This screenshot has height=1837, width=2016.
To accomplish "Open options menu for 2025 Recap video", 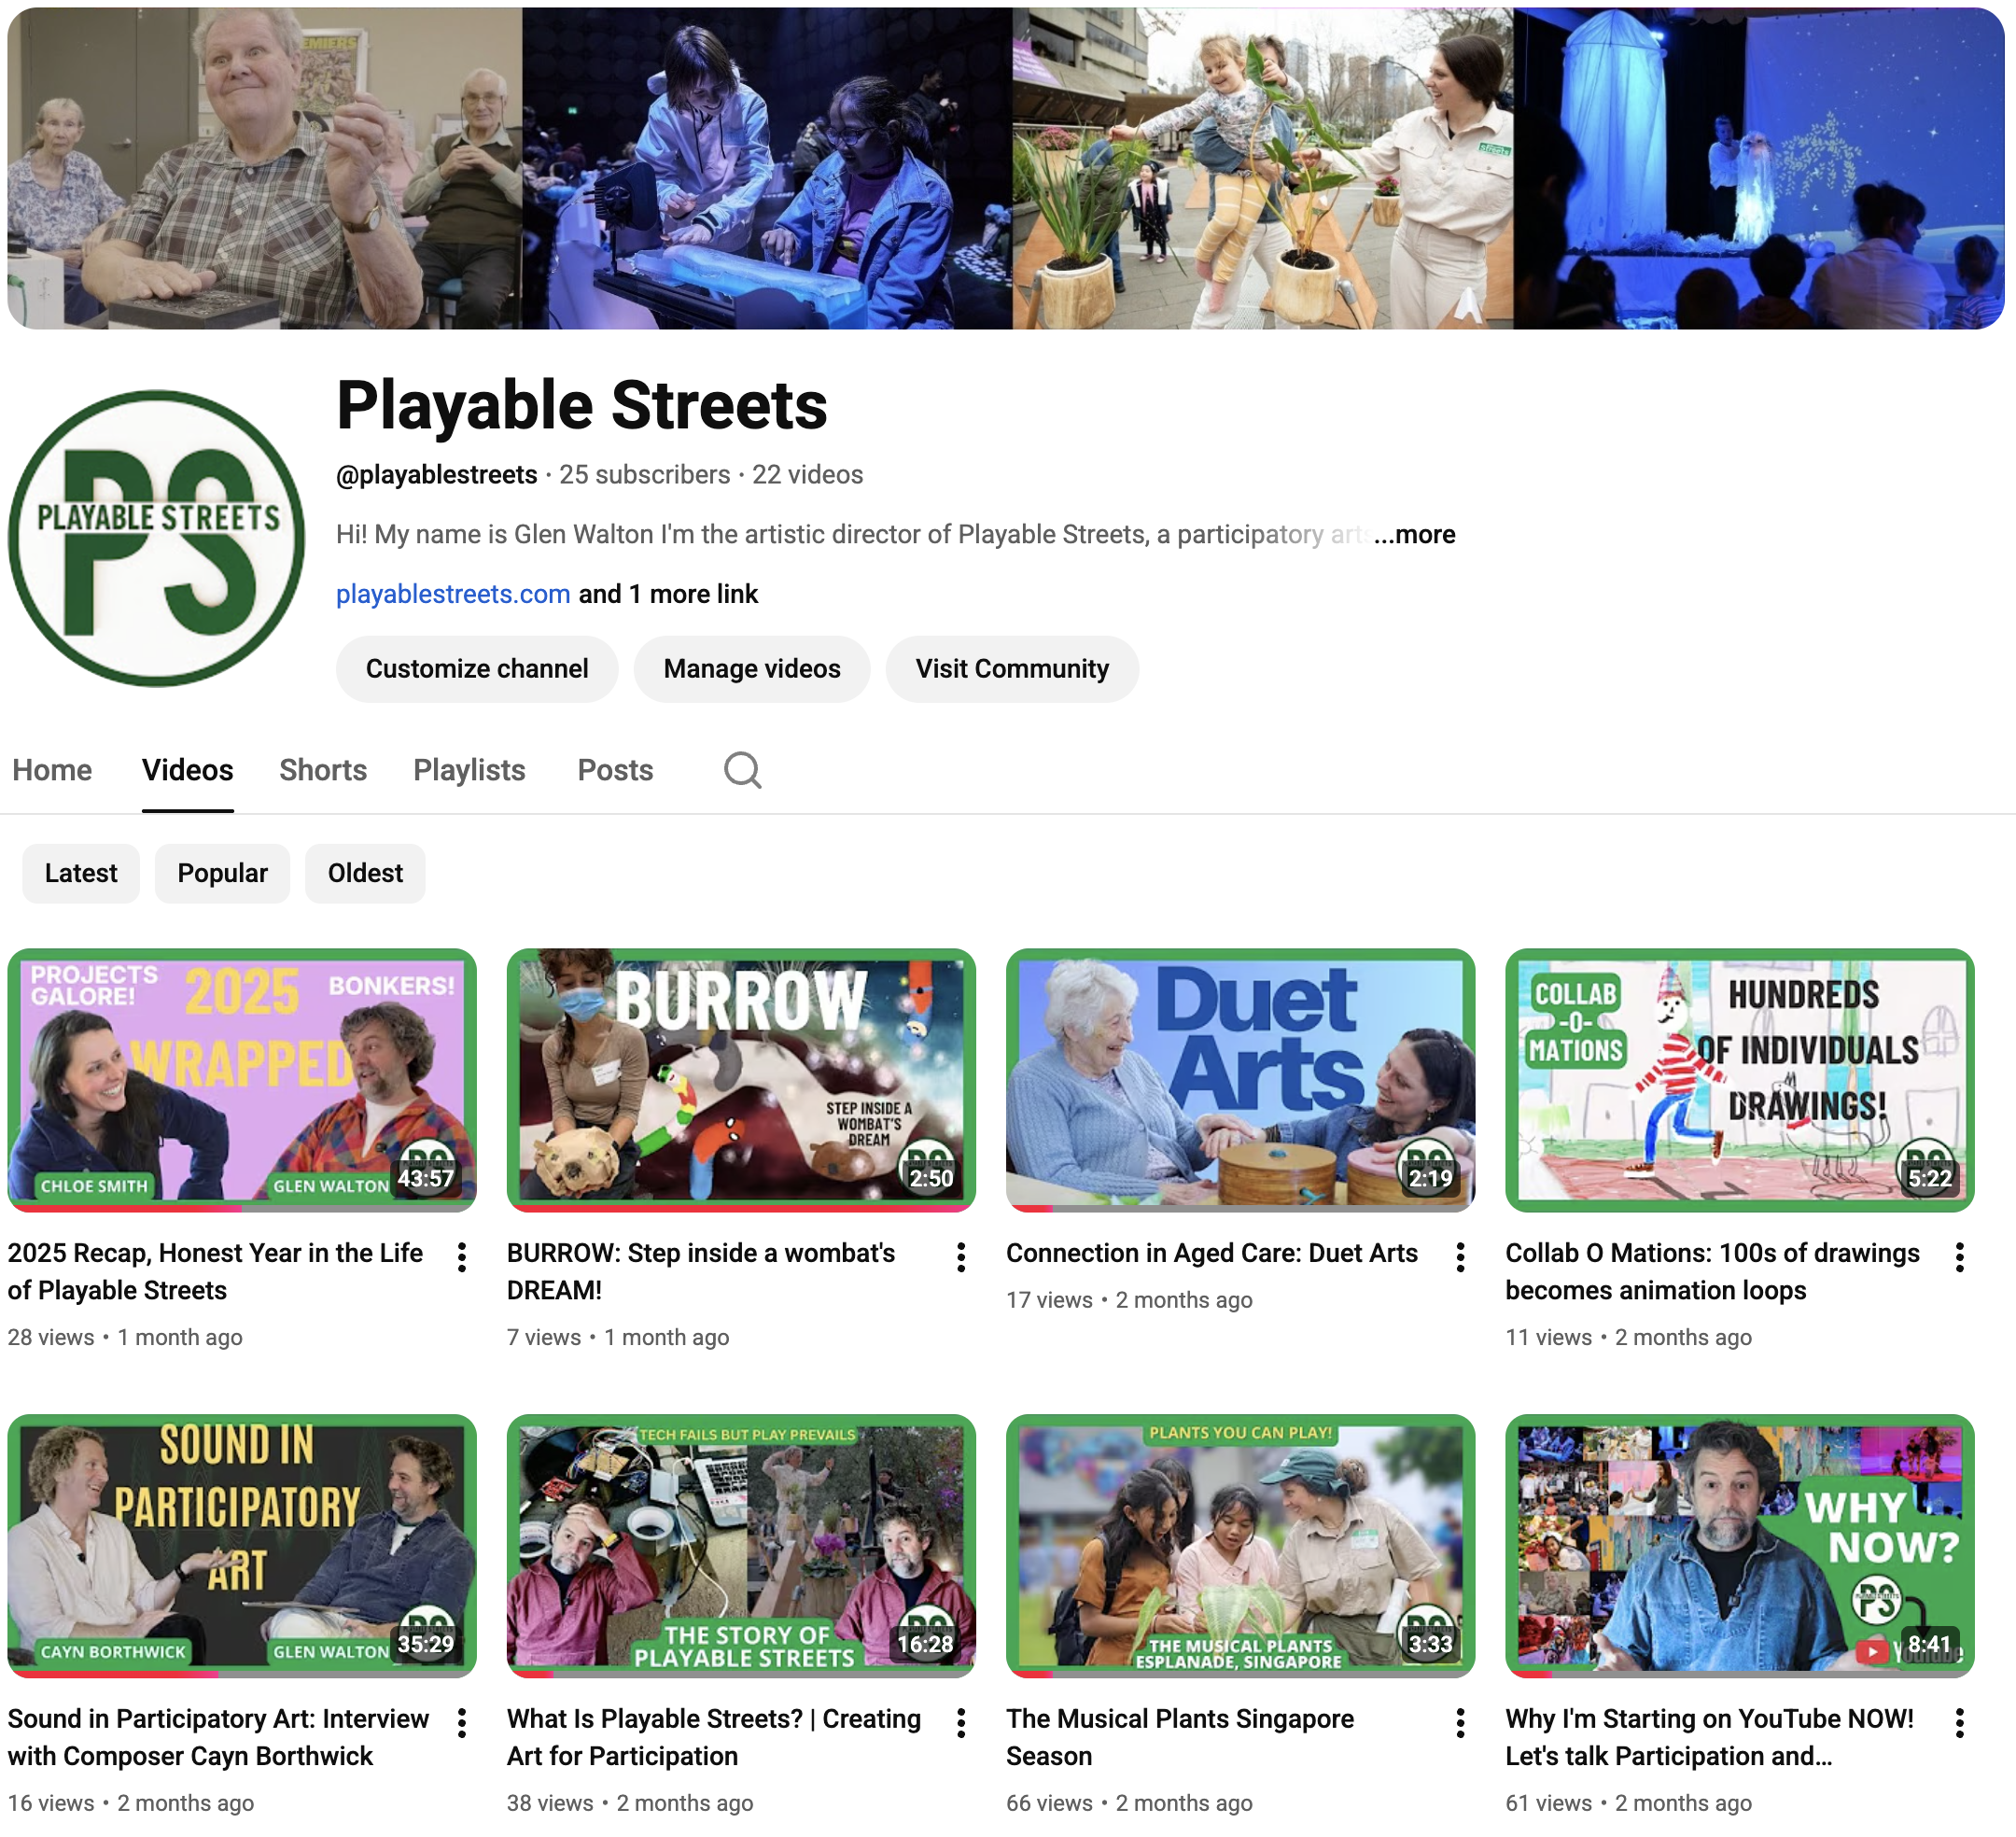I will coord(461,1258).
